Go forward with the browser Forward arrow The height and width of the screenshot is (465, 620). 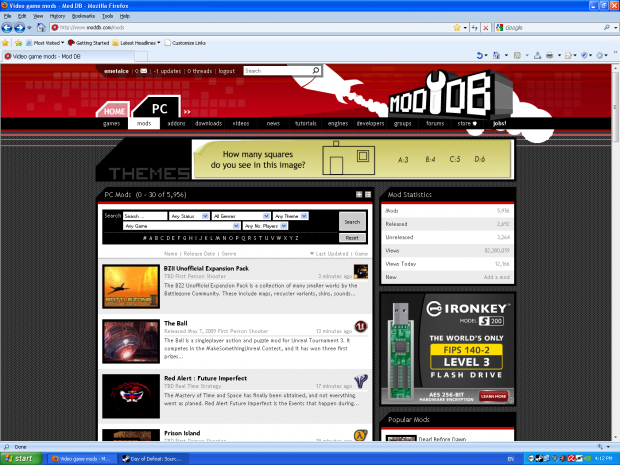pyautogui.click(x=19, y=28)
